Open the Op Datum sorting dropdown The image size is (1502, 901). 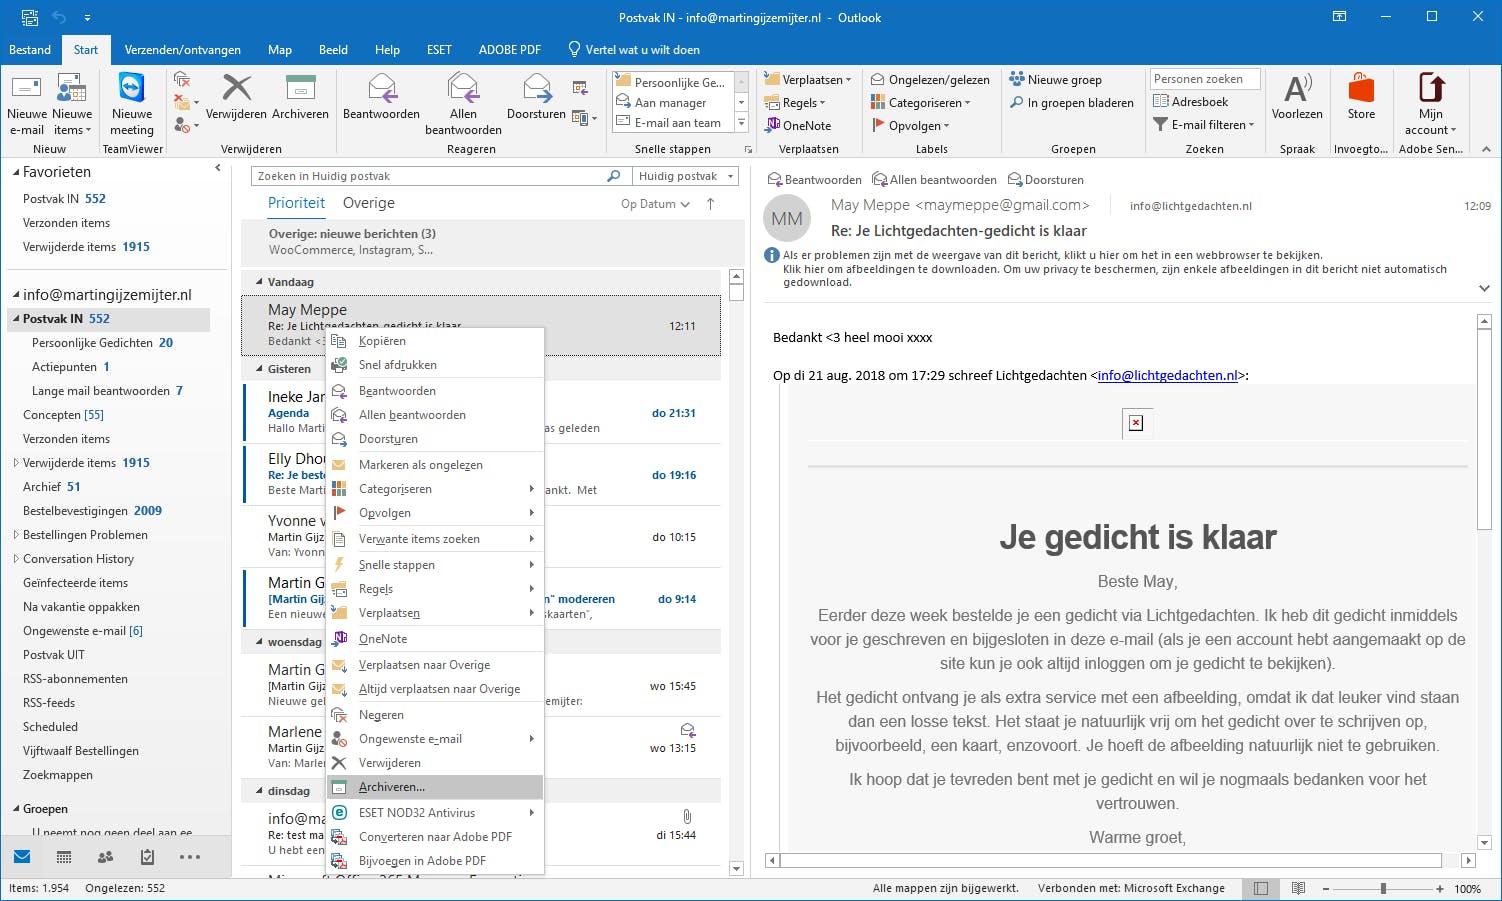(655, 203)
